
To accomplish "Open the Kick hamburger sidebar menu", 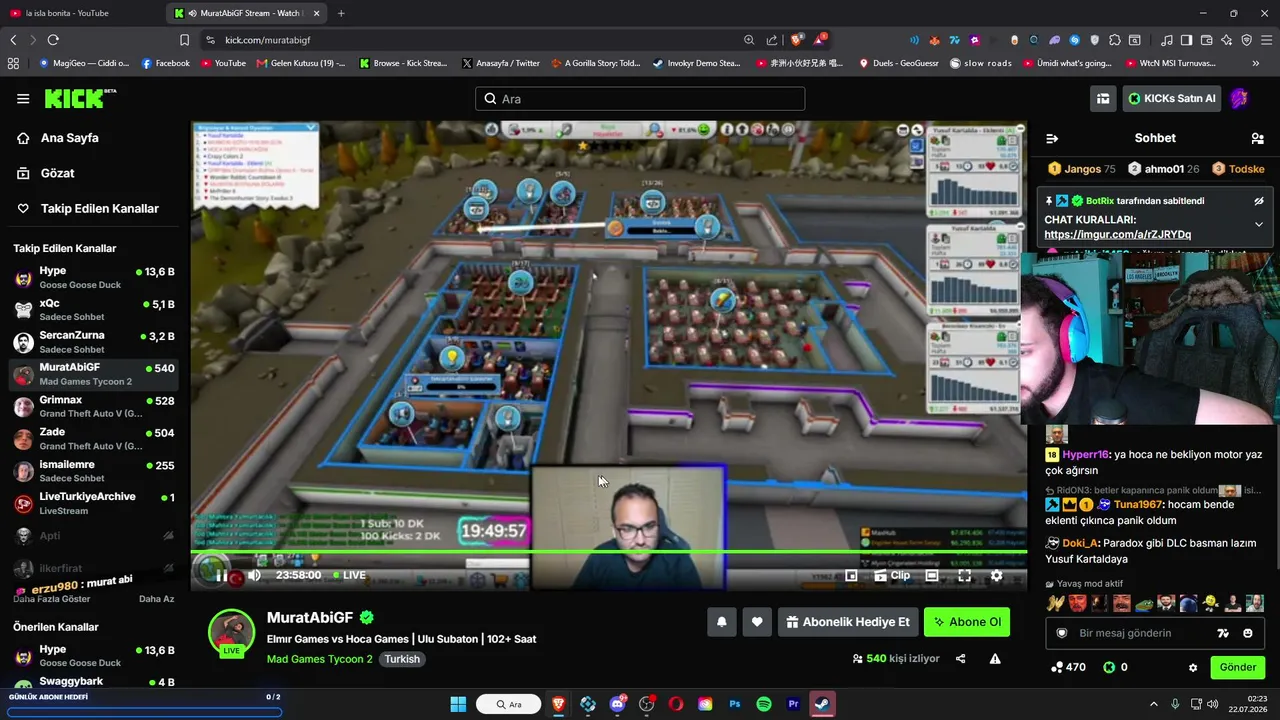I will pos(23,98).
